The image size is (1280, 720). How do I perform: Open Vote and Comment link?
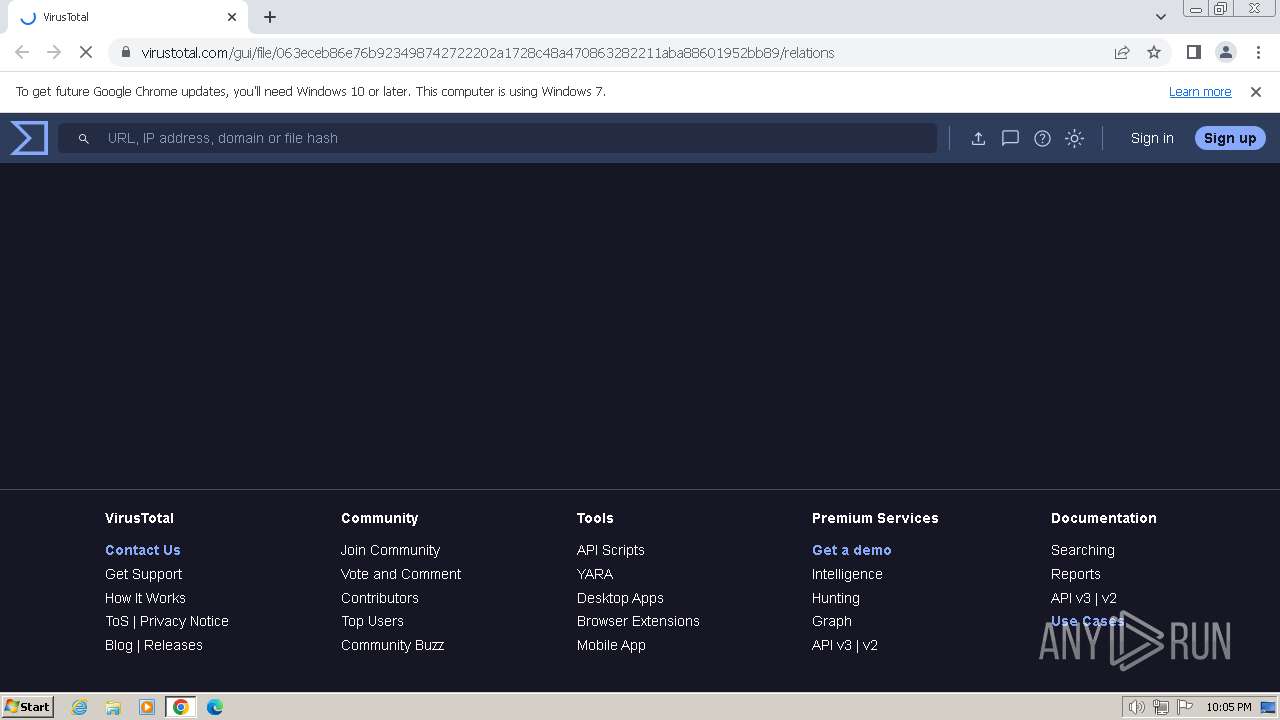click(401, 574)
